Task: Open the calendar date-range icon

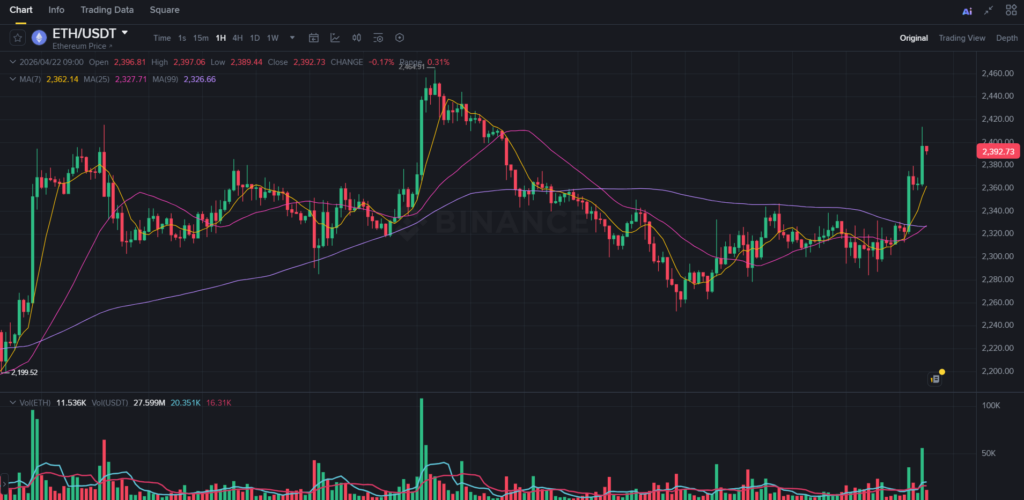Action: [x=313, y=38]
